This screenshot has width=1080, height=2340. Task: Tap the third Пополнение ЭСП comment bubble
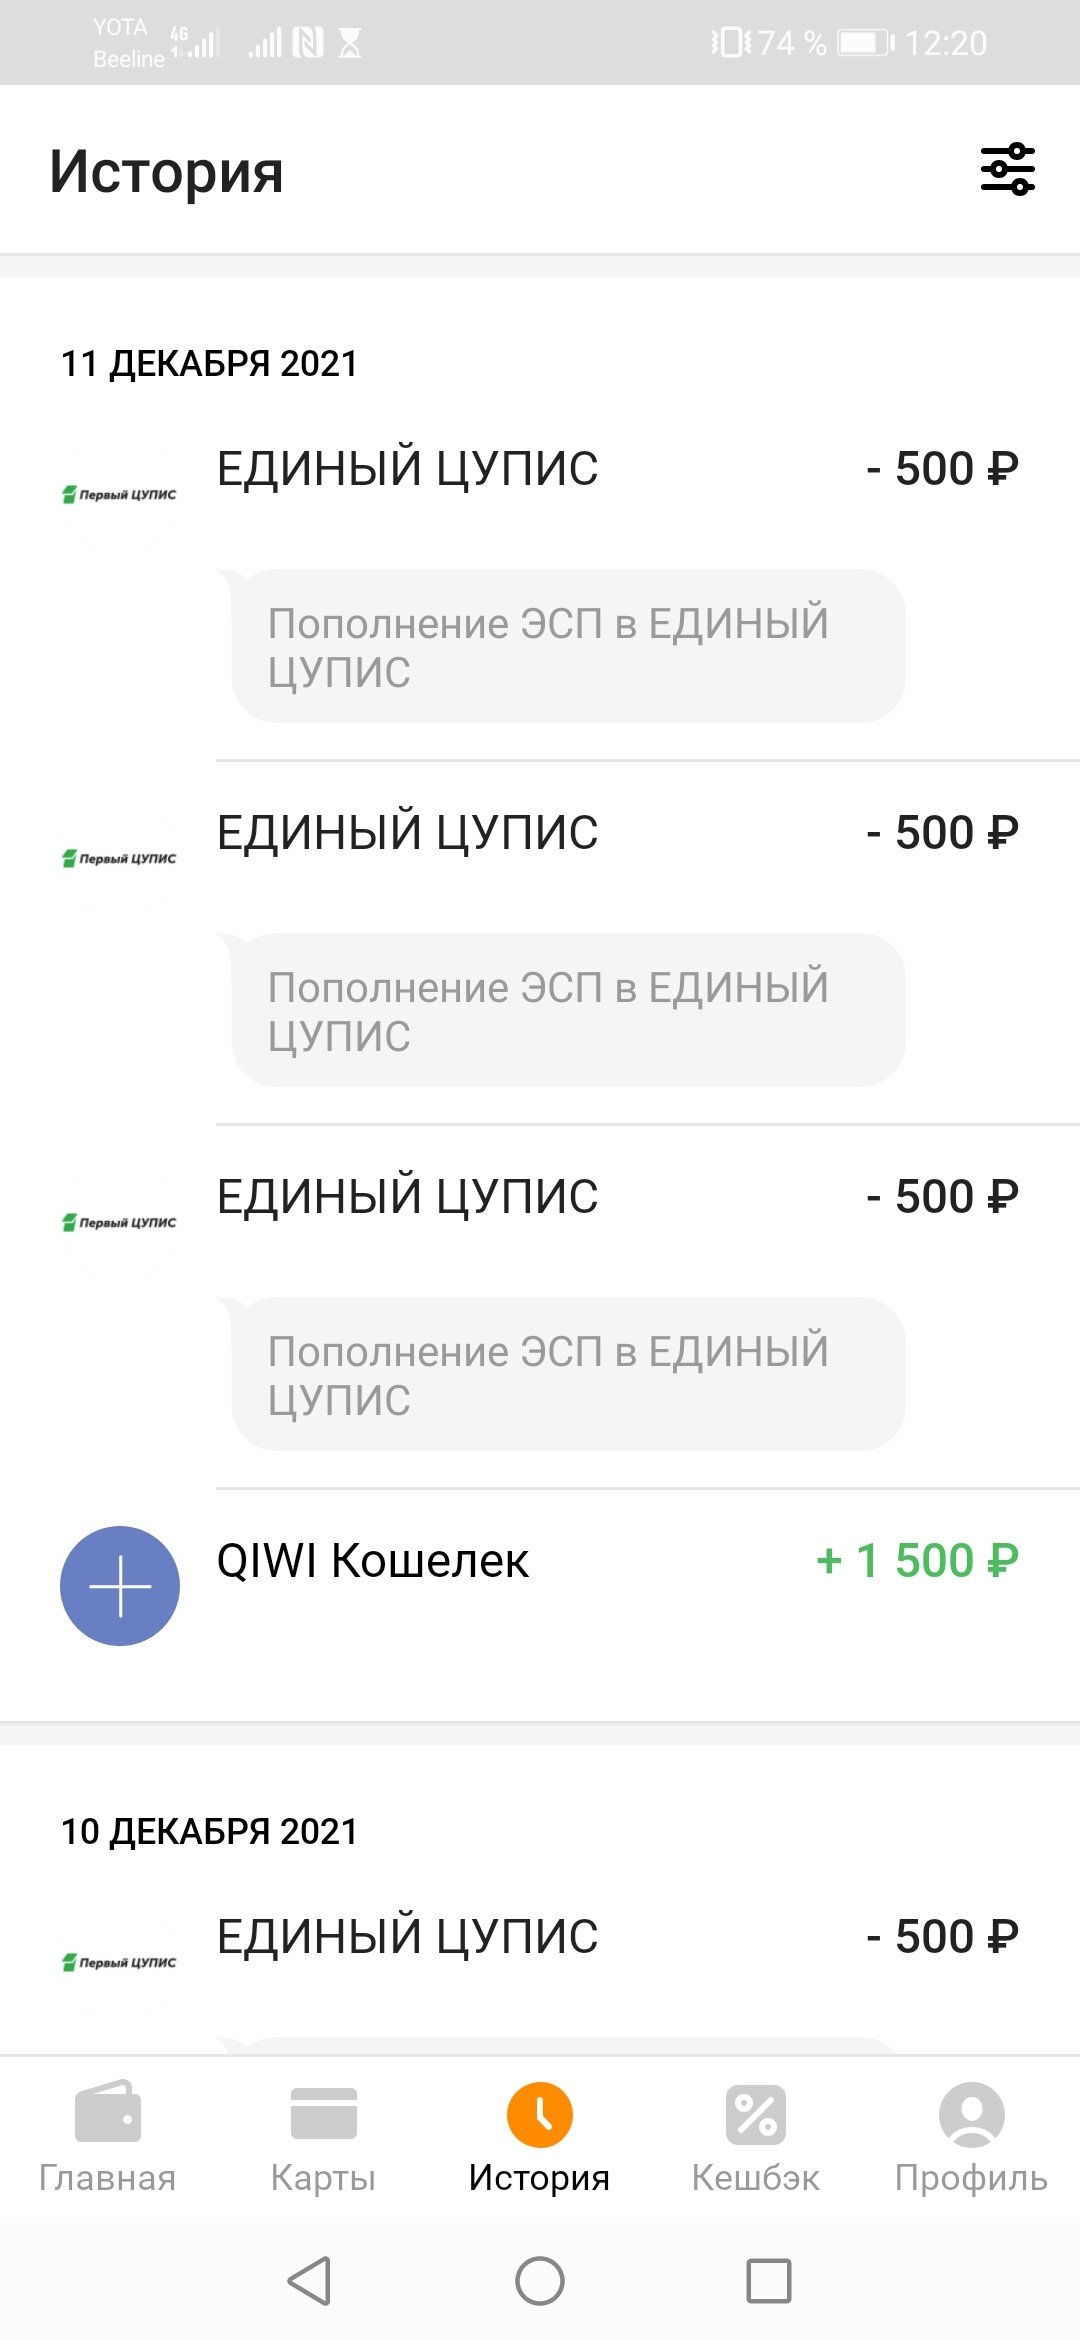pyautogui.click(x=568, y=1374)
